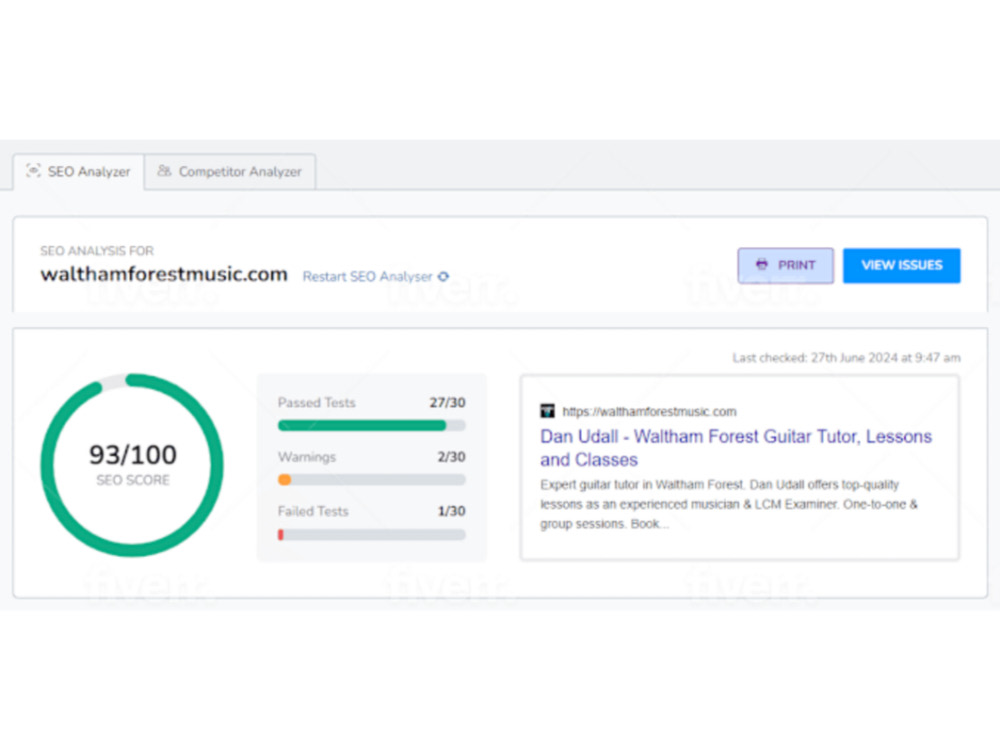Image resolution: width=1000 pixels, height=750 pixels.
Task: Click the Warnings label
Action: click(307, 457)
